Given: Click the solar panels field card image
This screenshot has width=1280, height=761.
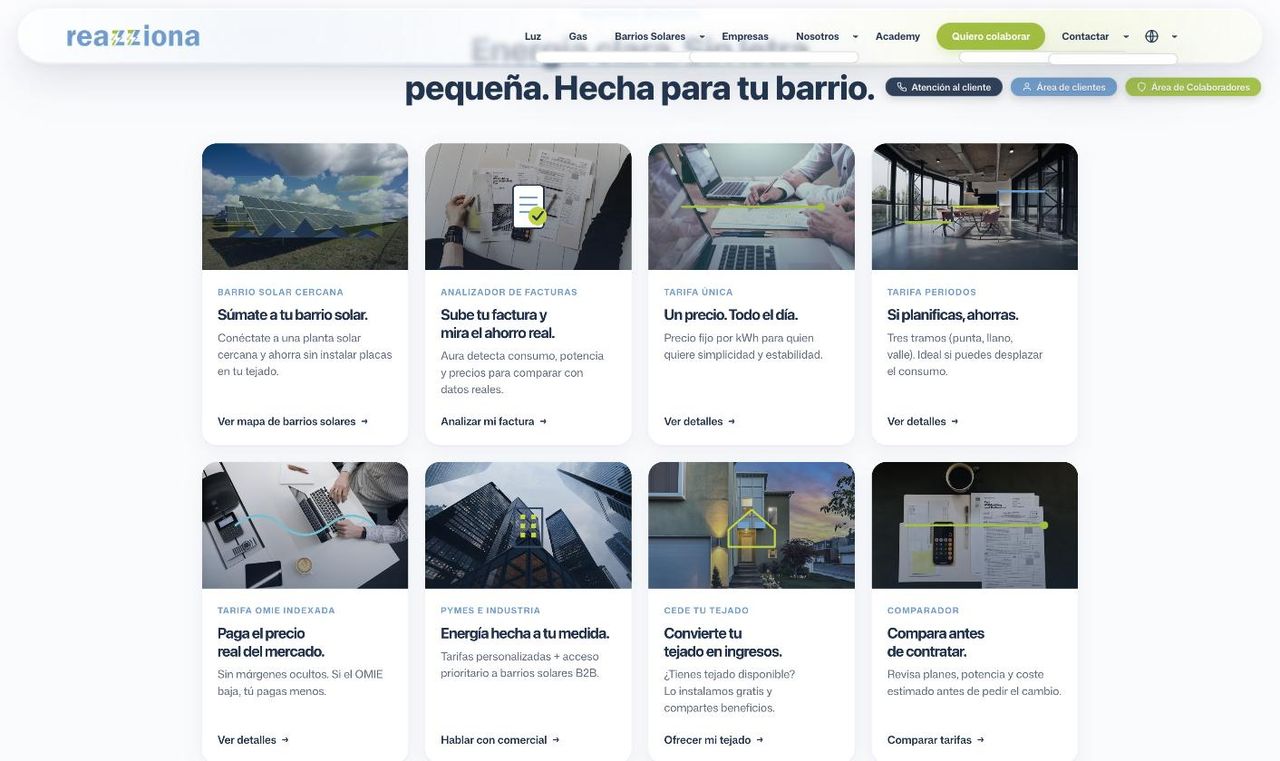Looking at the screenshot, I should (305, 206).
